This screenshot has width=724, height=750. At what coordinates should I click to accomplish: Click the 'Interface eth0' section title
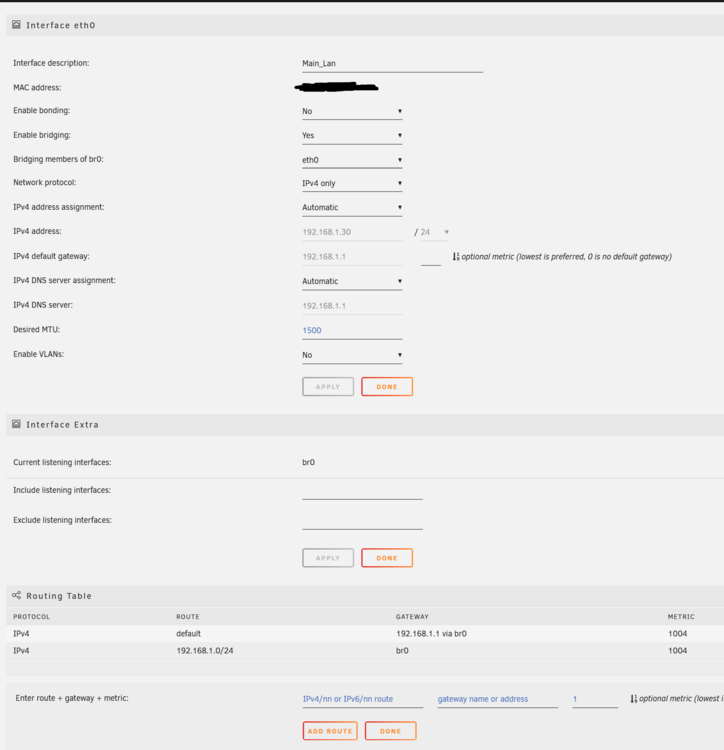[x=61, y=25]
